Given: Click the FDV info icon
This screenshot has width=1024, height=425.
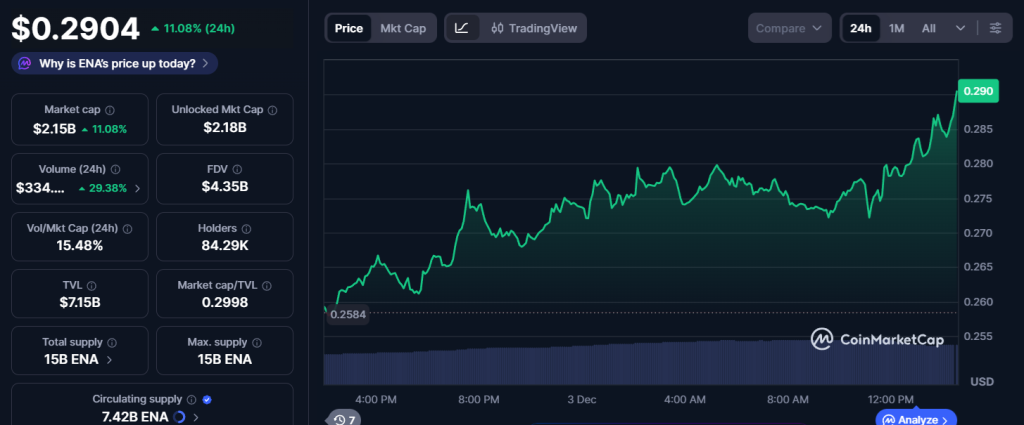Looking at the screenshot, I should click(245, 169).
